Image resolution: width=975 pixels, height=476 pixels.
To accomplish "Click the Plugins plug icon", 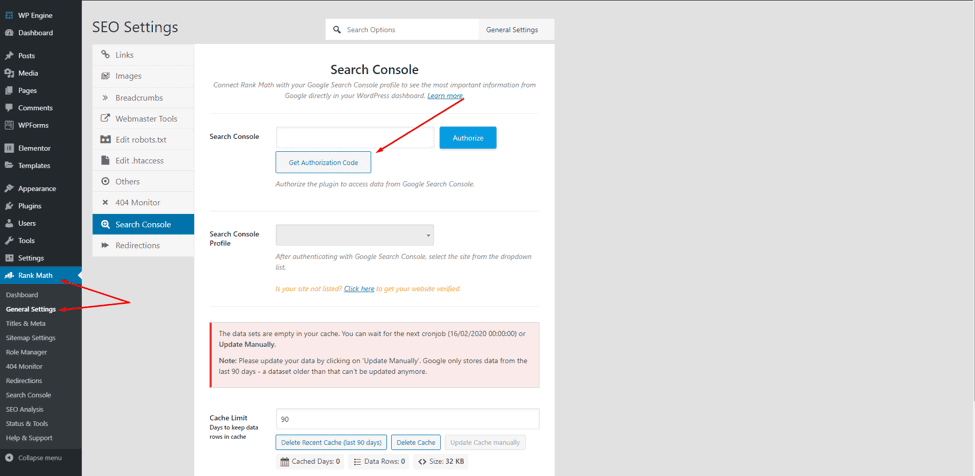I will [x=9, y=206].
